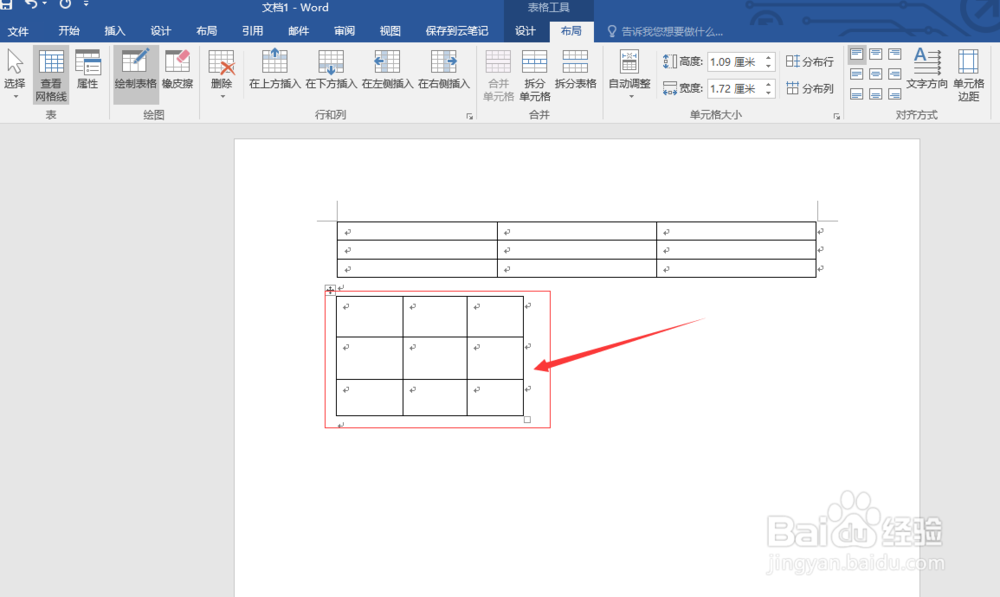
Task: Click the top-left cell of upper table
Action: (417, 231)
